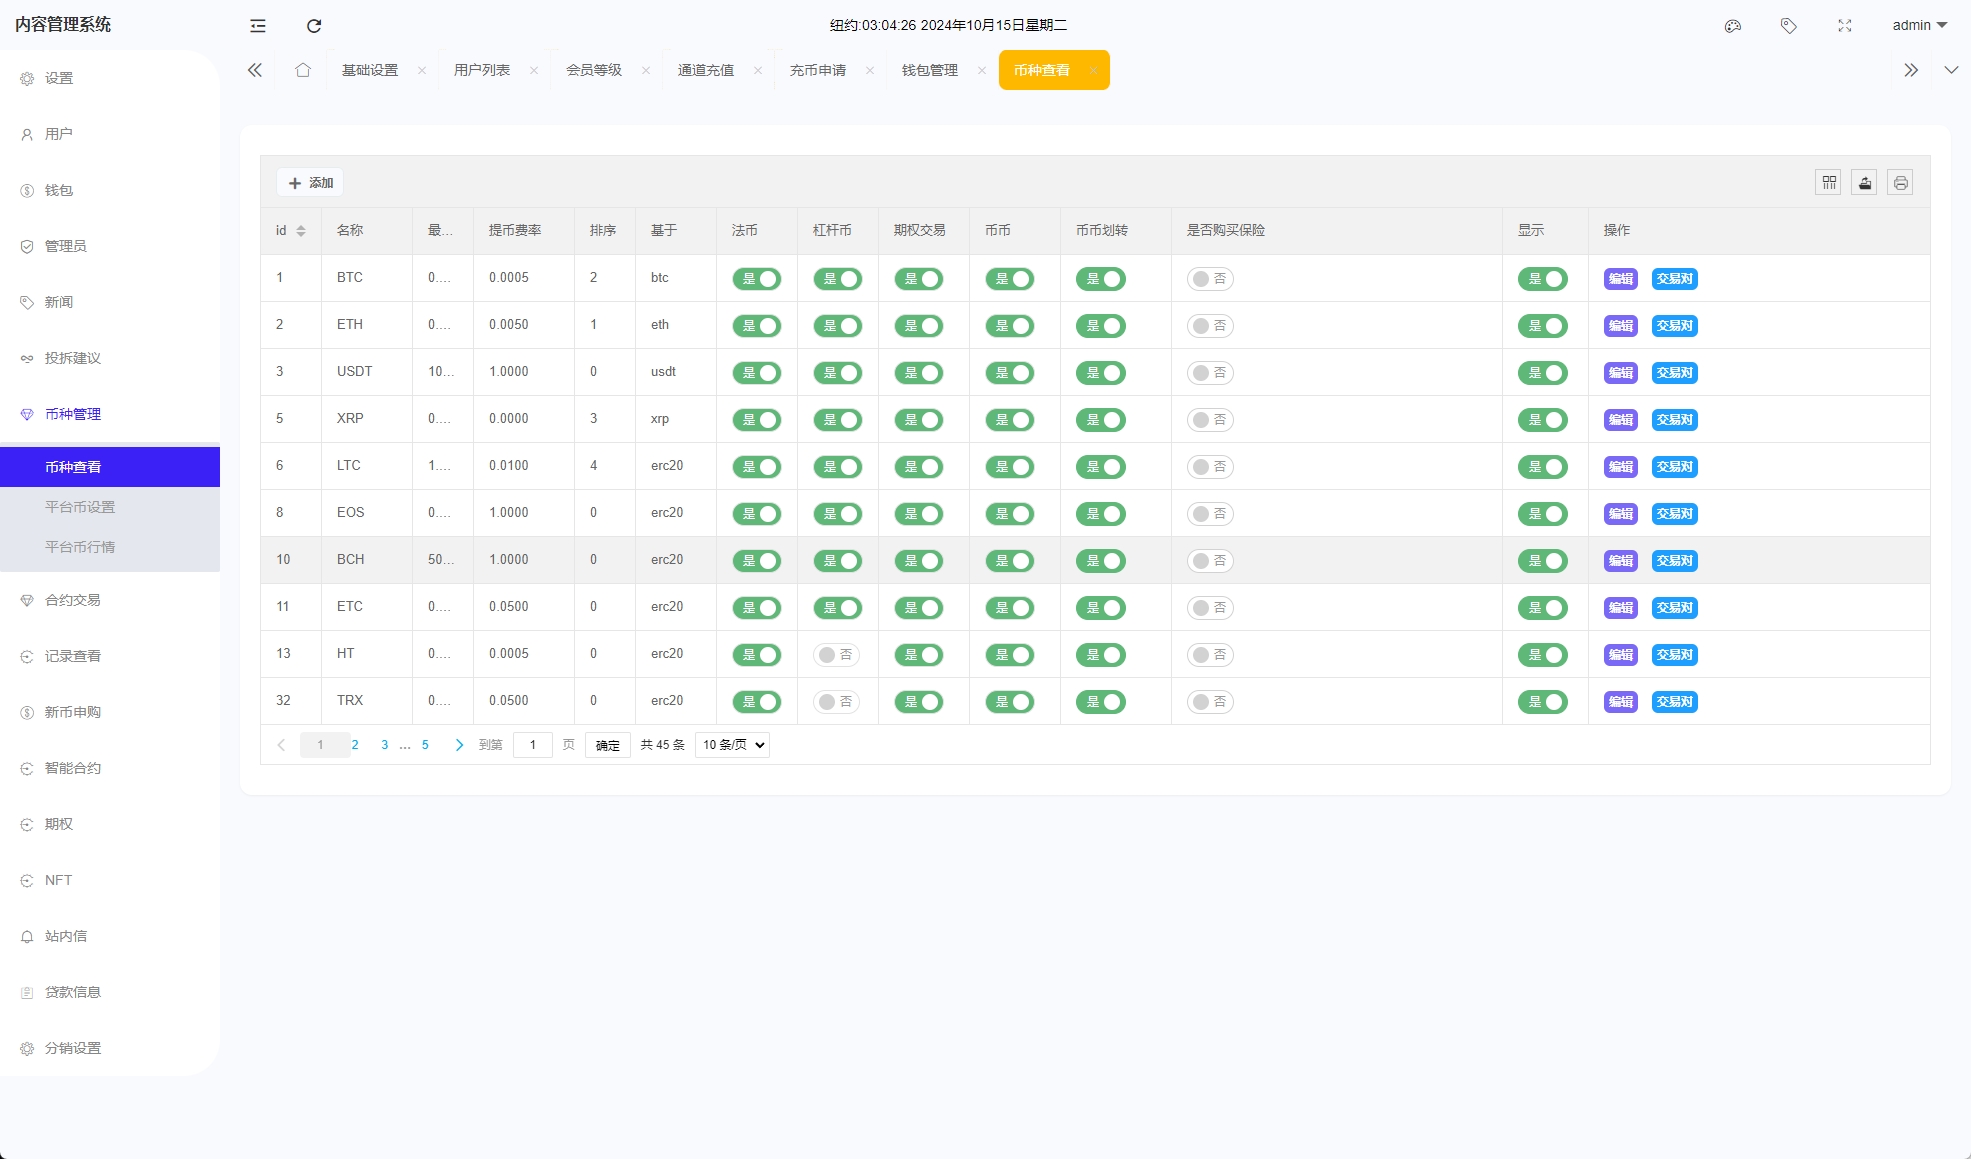Enter fullscreen with the expand icon
This screenshot has width=1971, height=1159.
(1845, 26)
